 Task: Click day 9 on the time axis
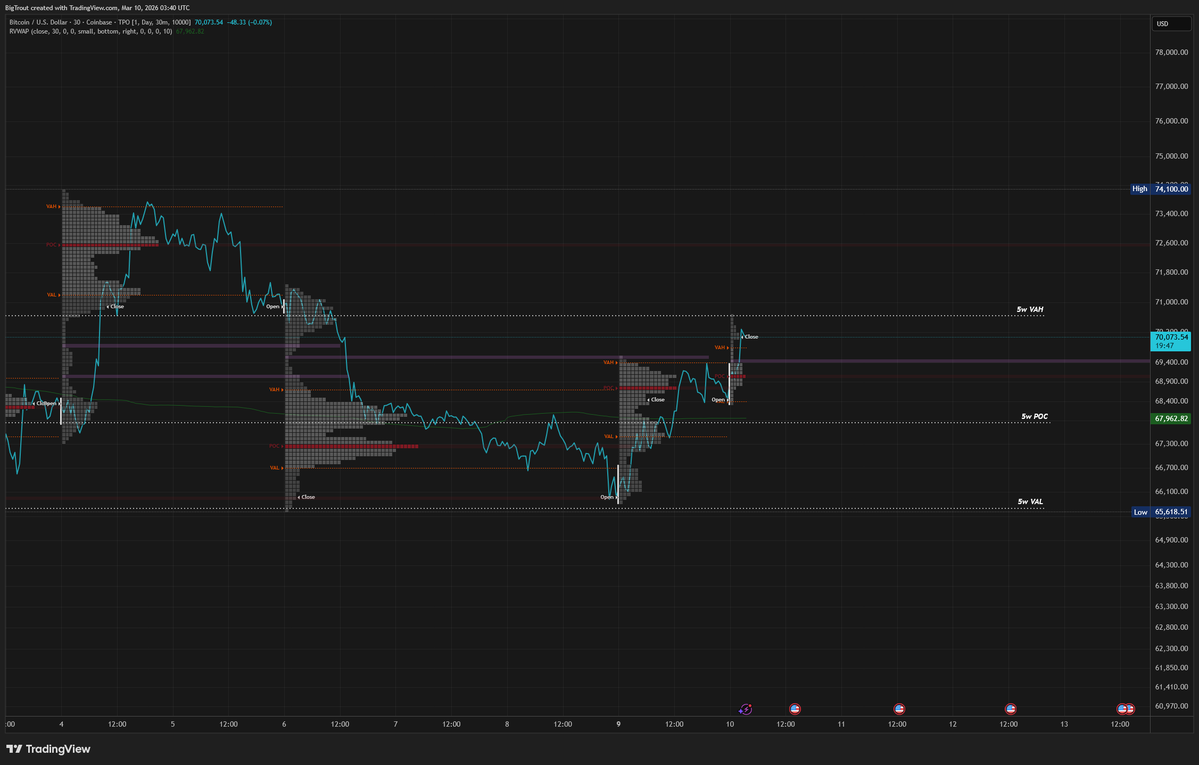[x=618, y=724]
